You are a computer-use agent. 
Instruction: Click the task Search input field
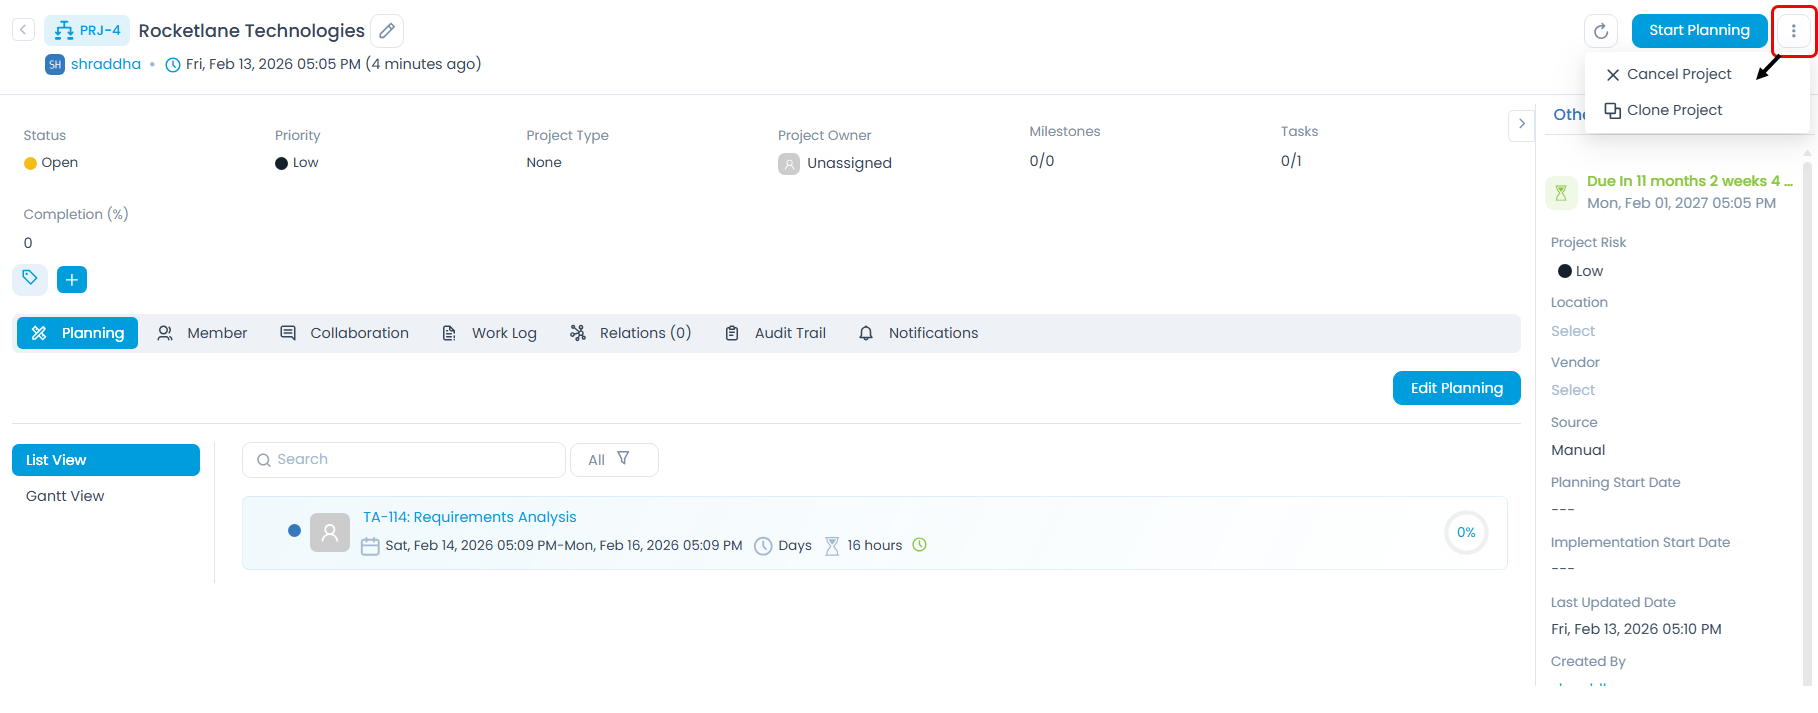click(404, 460)
